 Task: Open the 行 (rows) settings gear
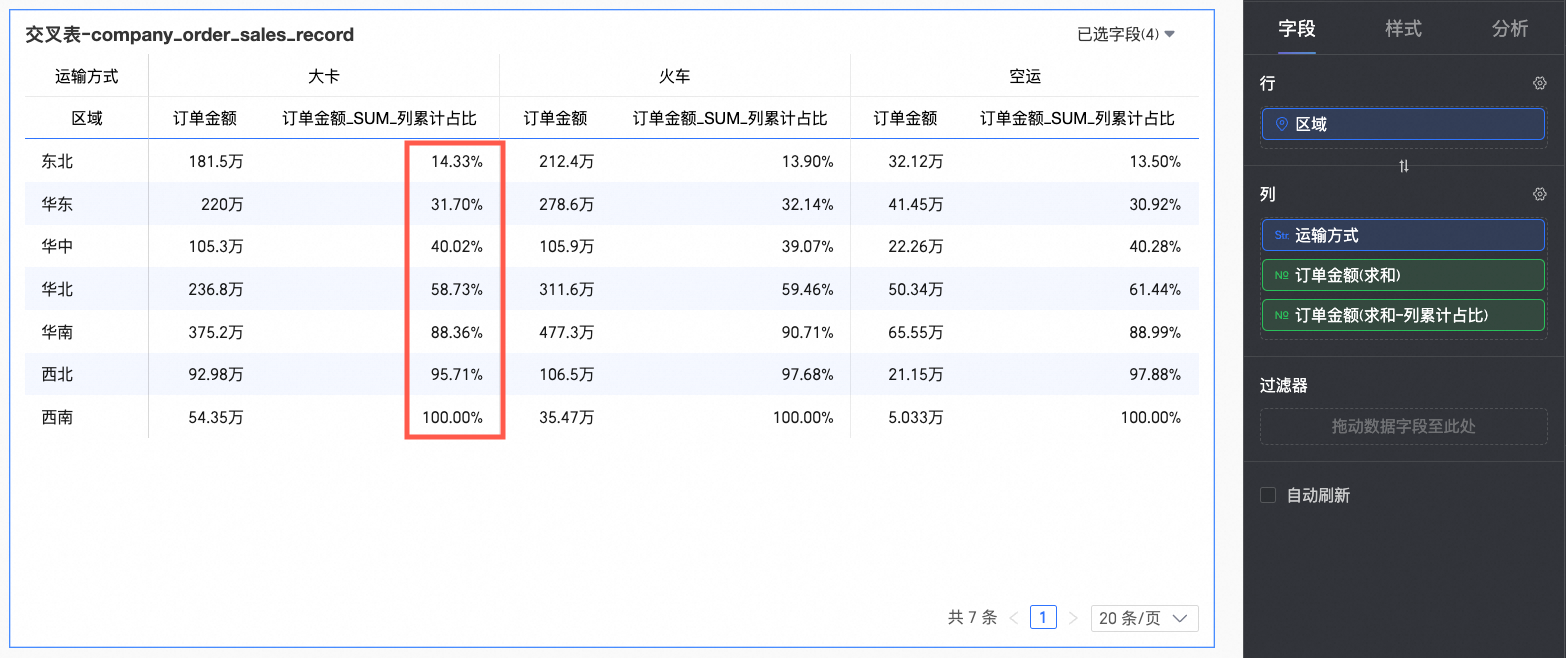pyautogui.click(x=1540, y=84)
